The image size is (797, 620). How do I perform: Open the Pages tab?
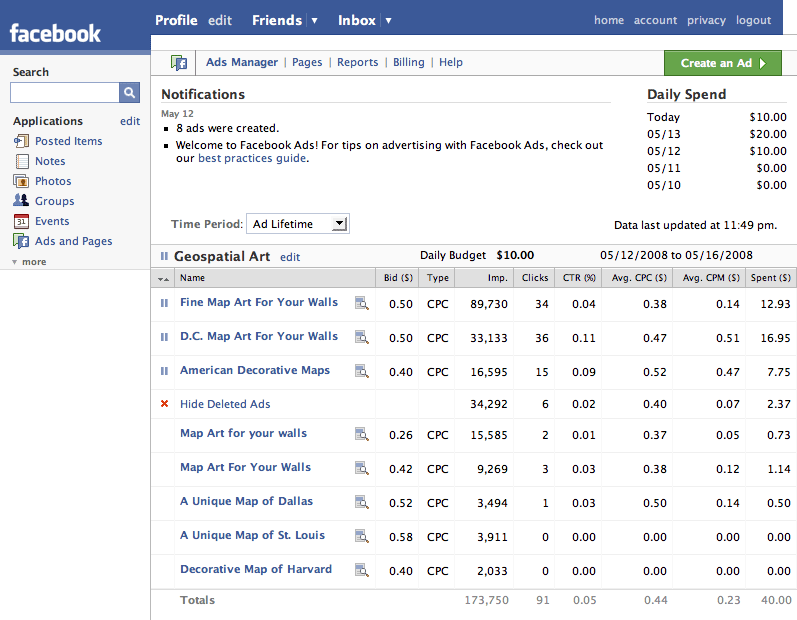click(307, 62)
